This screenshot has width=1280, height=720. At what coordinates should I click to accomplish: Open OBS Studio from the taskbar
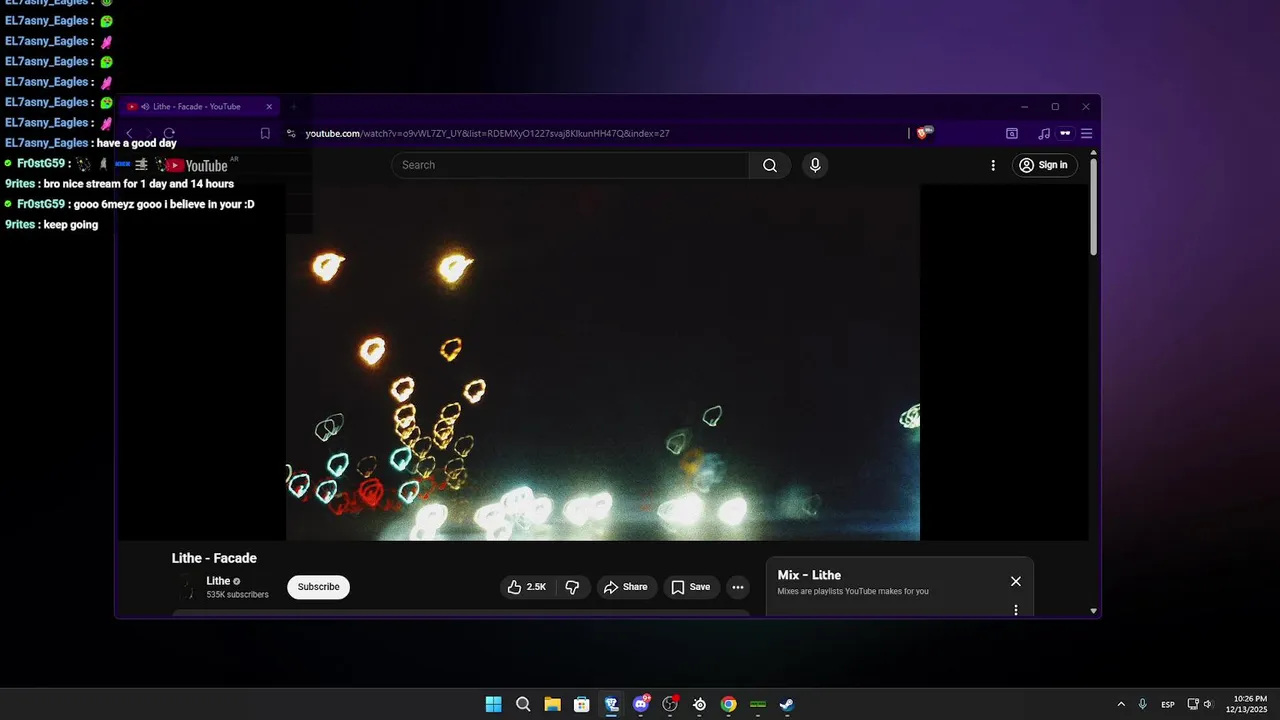(x=670, y=704)
